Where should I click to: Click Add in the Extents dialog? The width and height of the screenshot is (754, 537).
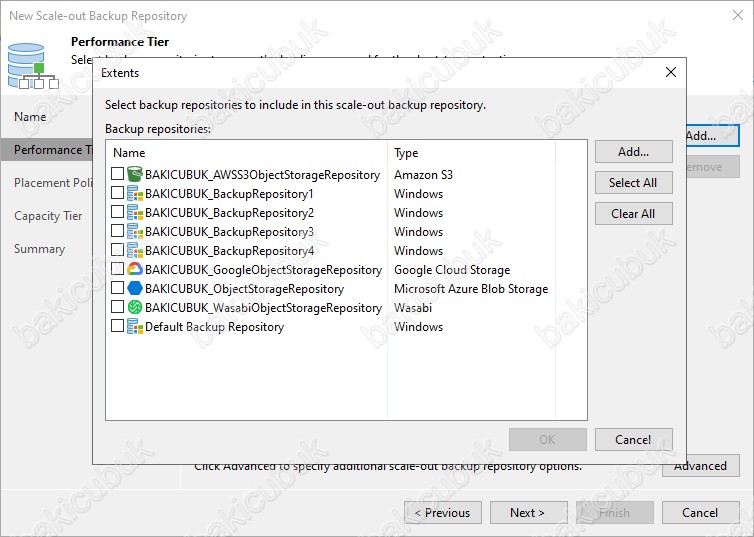pos(633,152)
